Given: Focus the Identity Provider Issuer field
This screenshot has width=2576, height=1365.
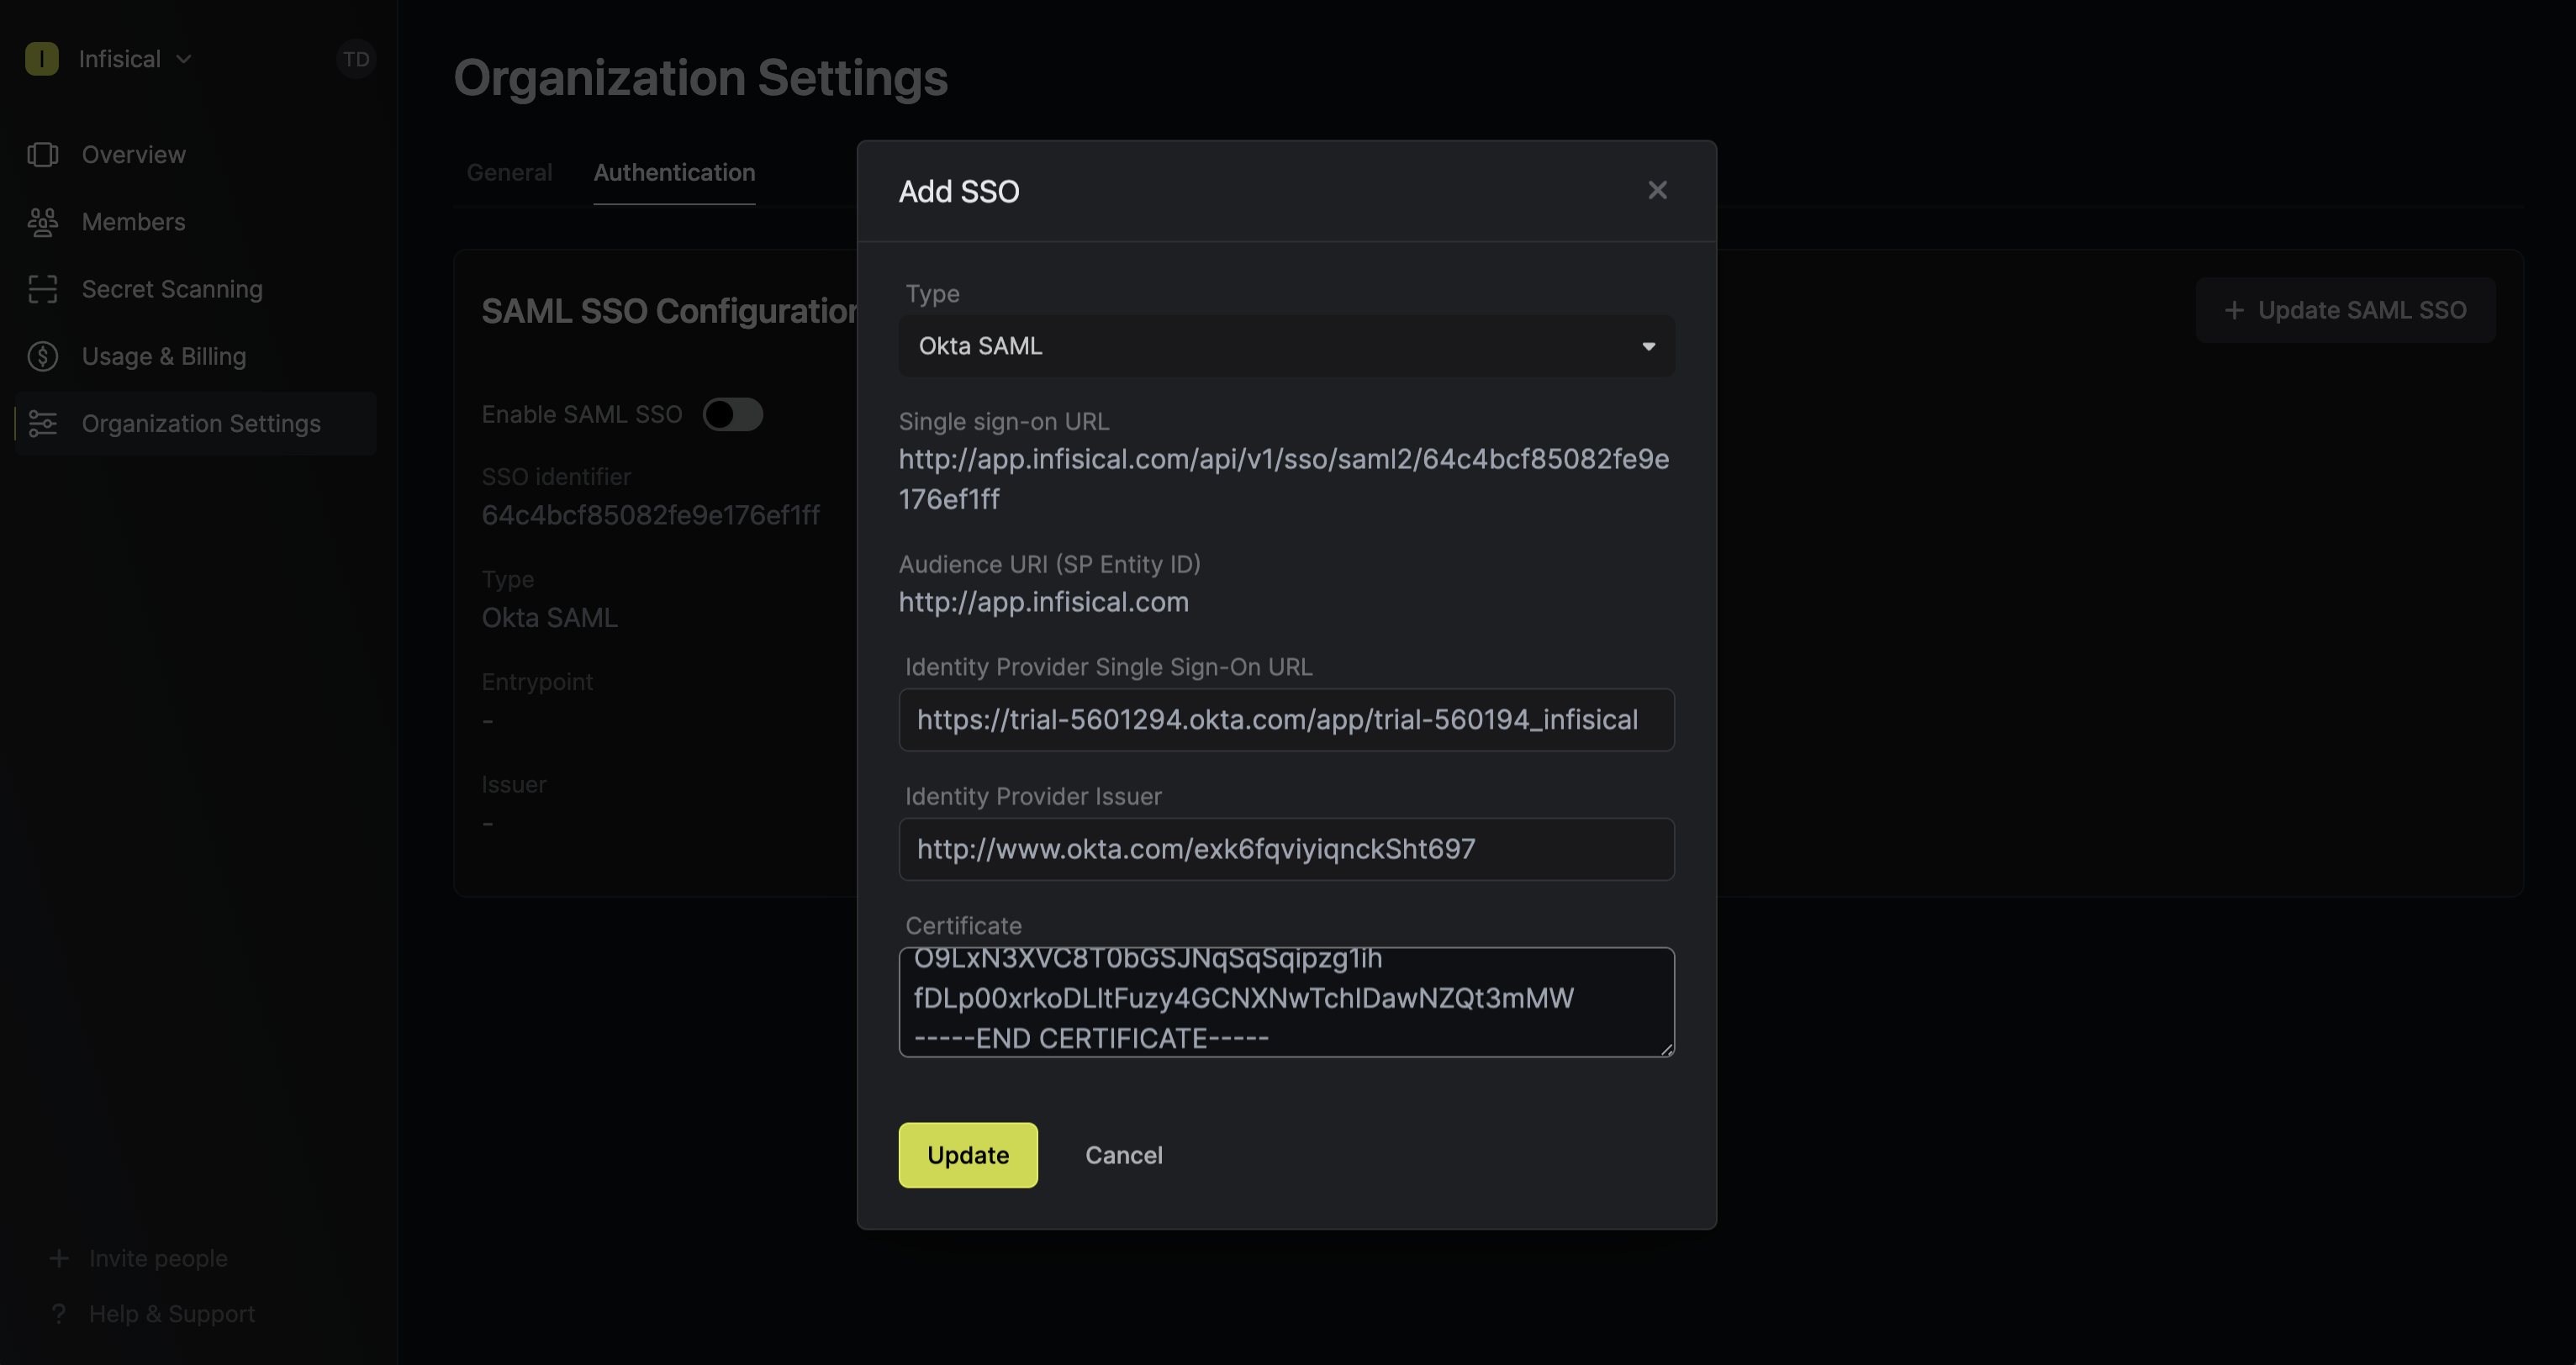Looking at the screenshot, I should pos(1286,848).
